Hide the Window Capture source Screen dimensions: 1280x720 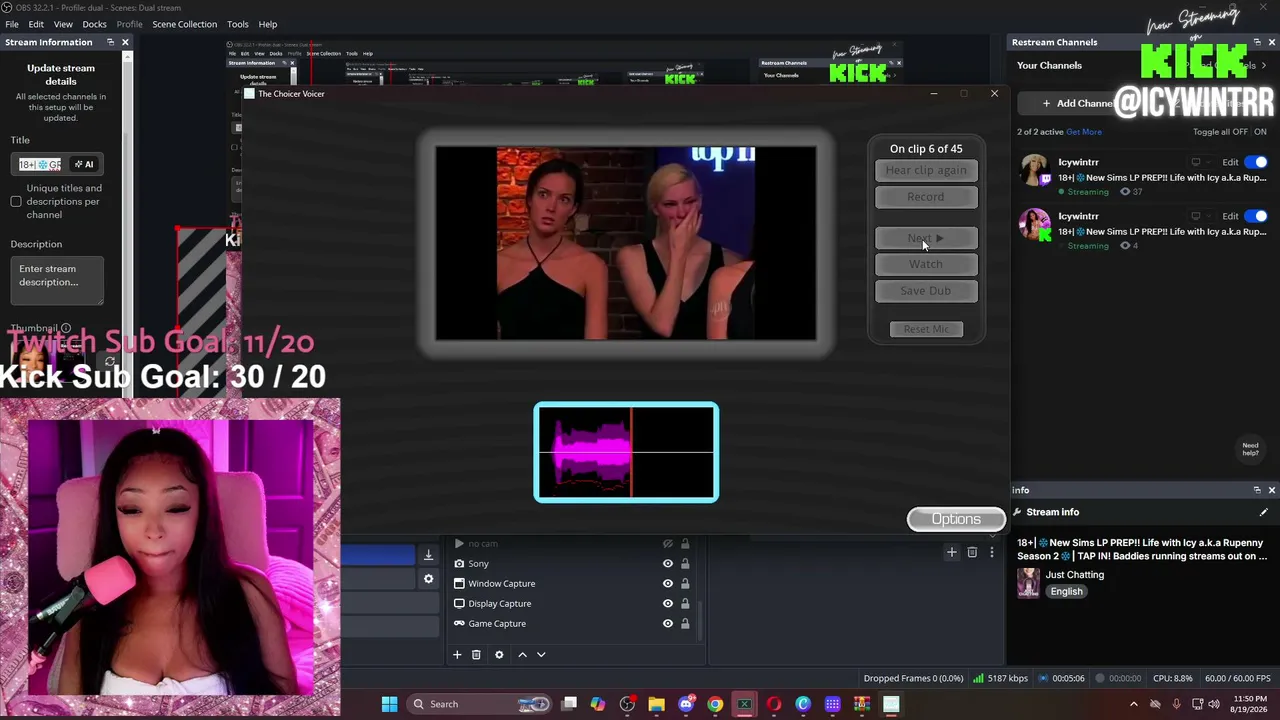668,584
